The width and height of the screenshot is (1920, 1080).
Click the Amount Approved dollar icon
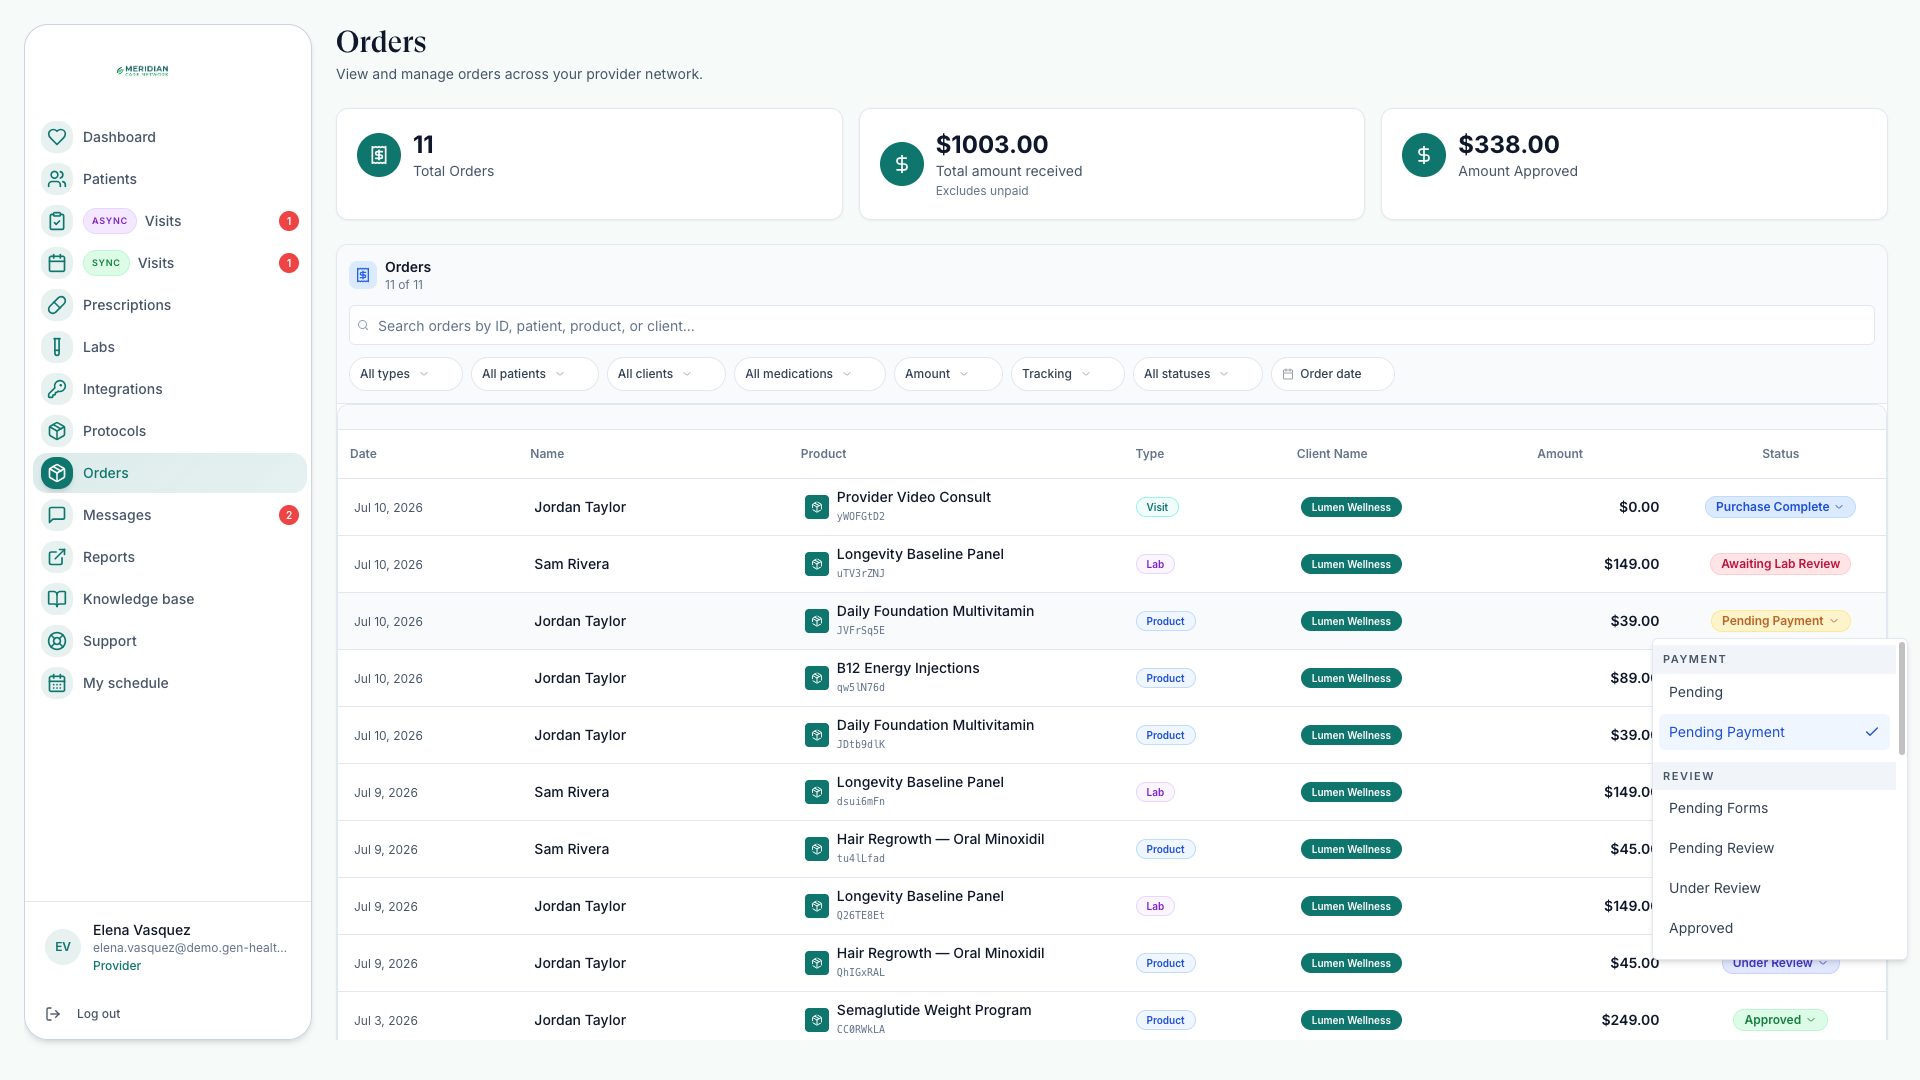point(1424,155)
